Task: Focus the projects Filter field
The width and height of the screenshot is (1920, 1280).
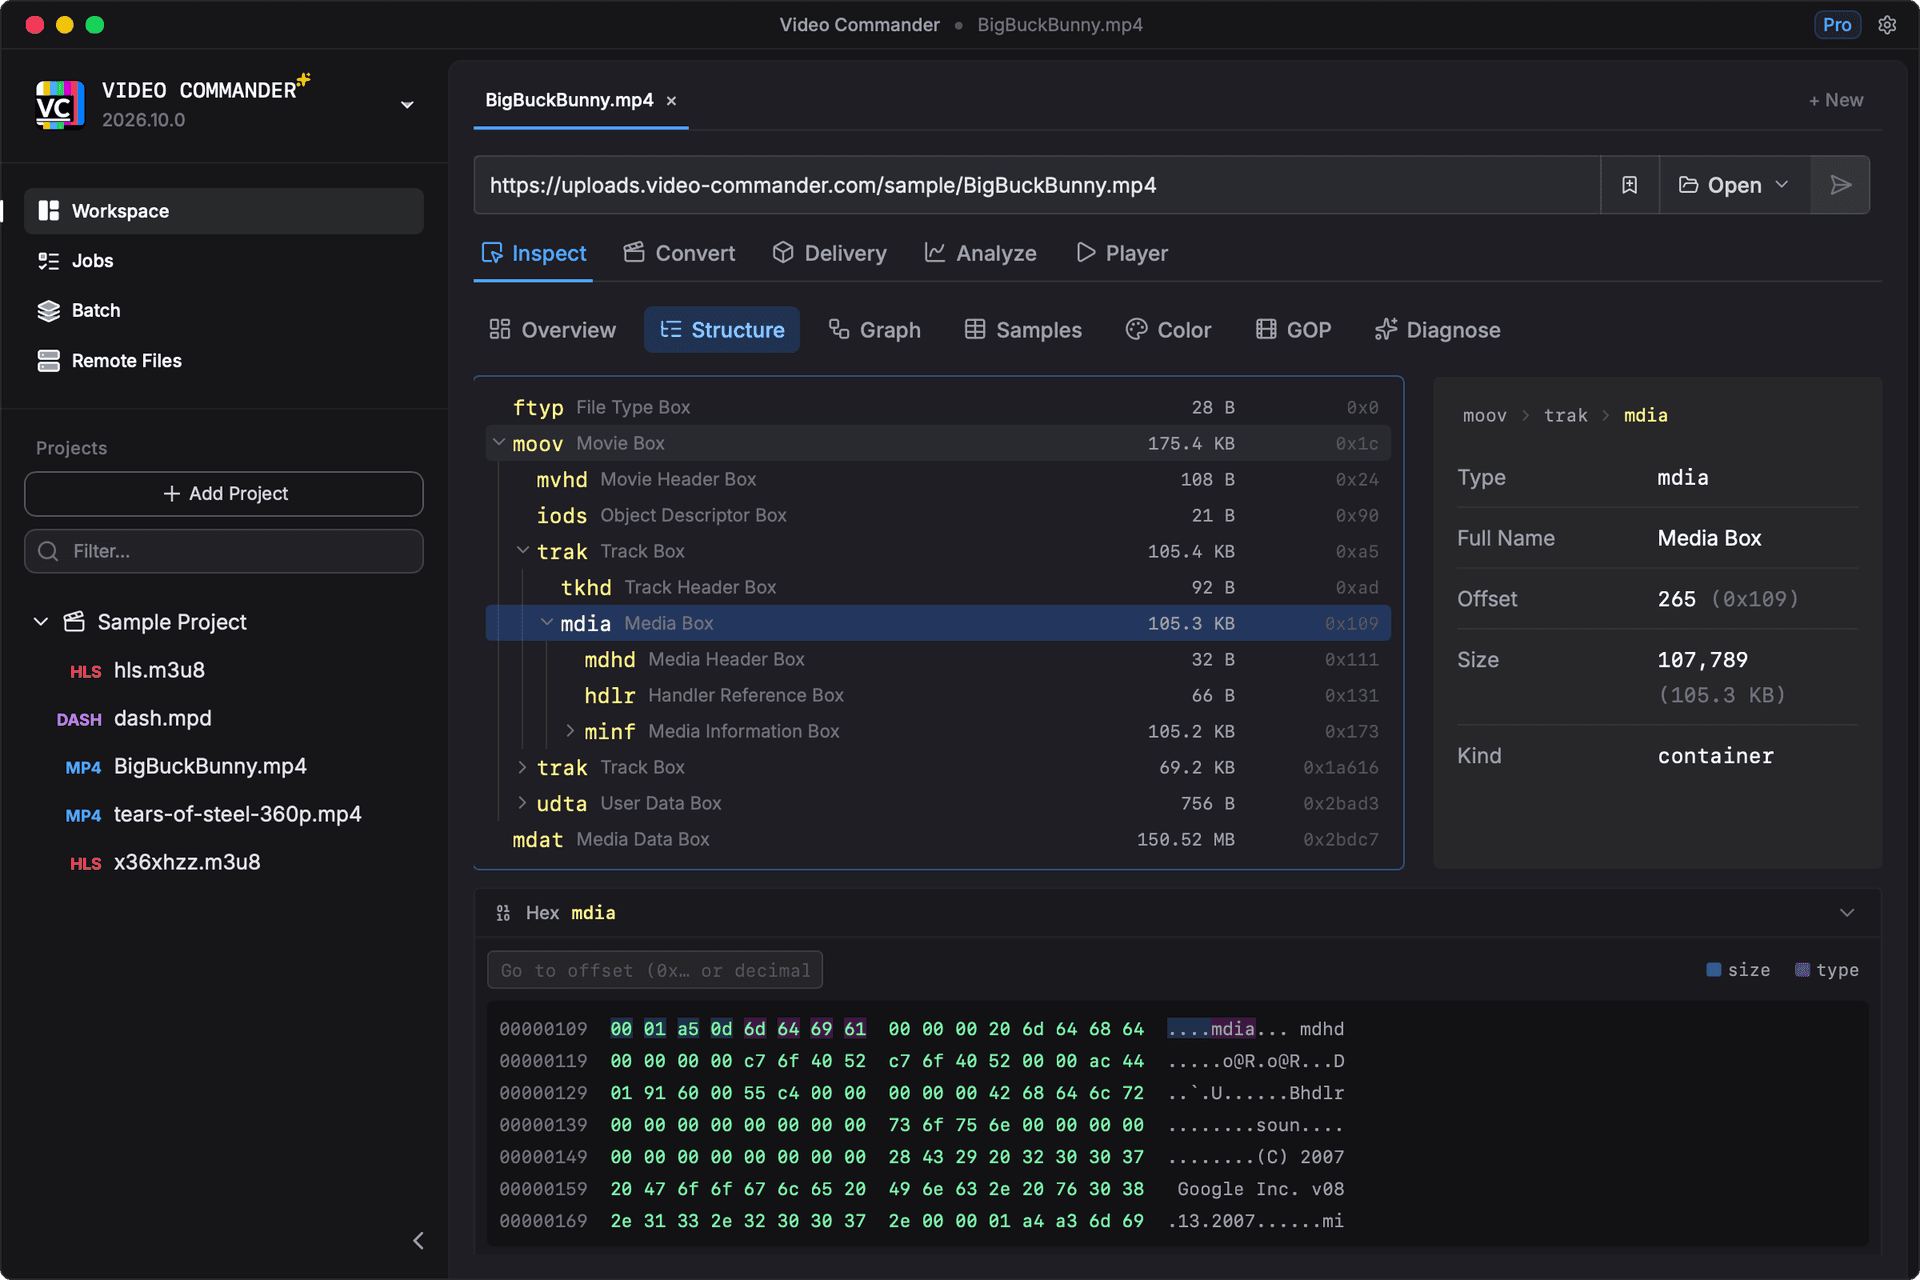Action: click(x=224, y=551)
